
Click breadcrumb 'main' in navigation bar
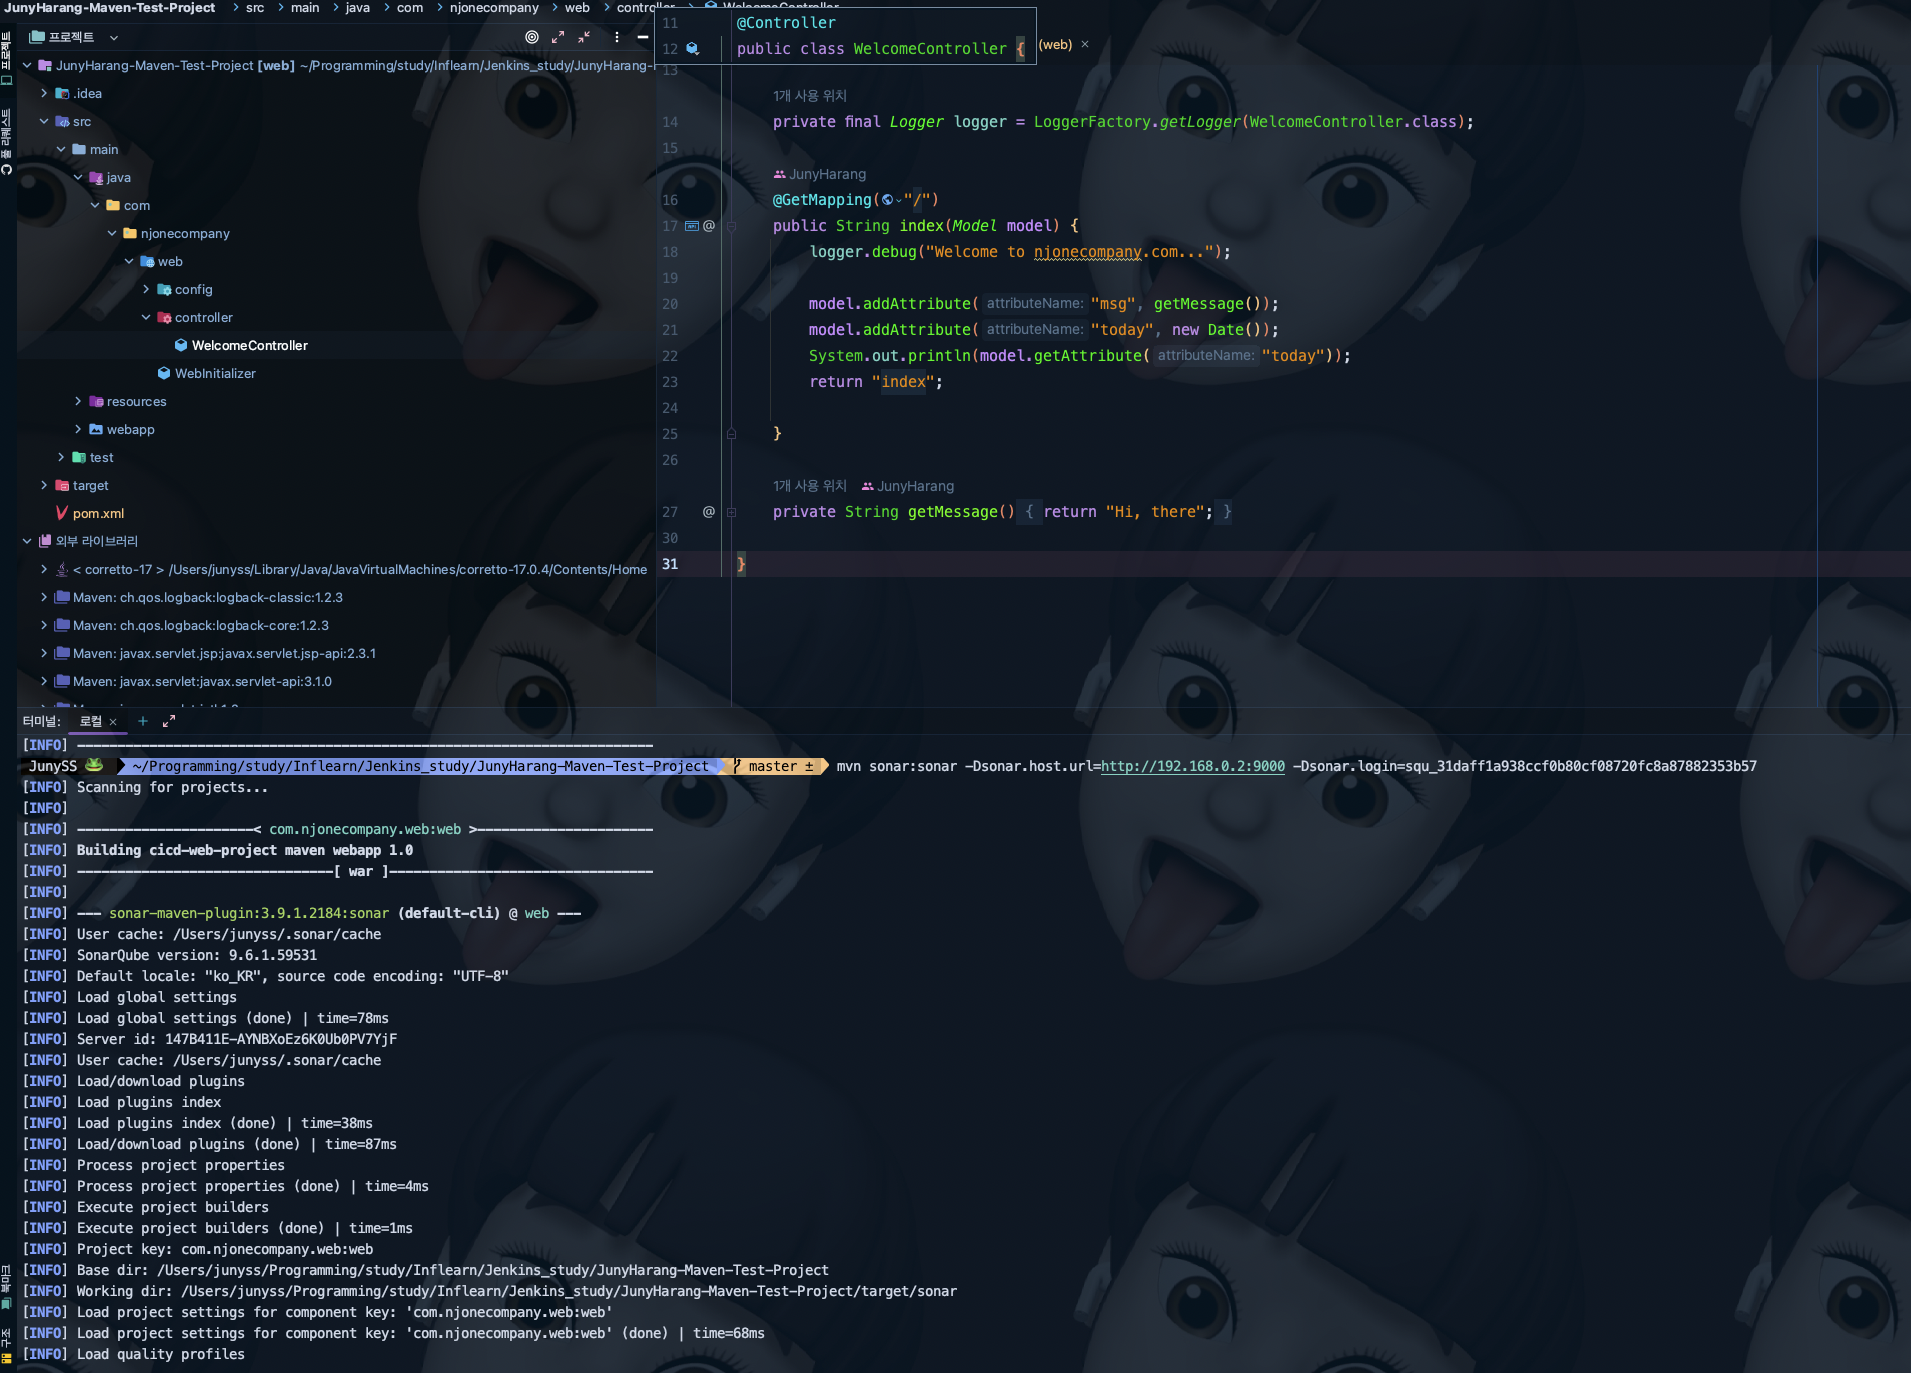[x=305, y=8]
